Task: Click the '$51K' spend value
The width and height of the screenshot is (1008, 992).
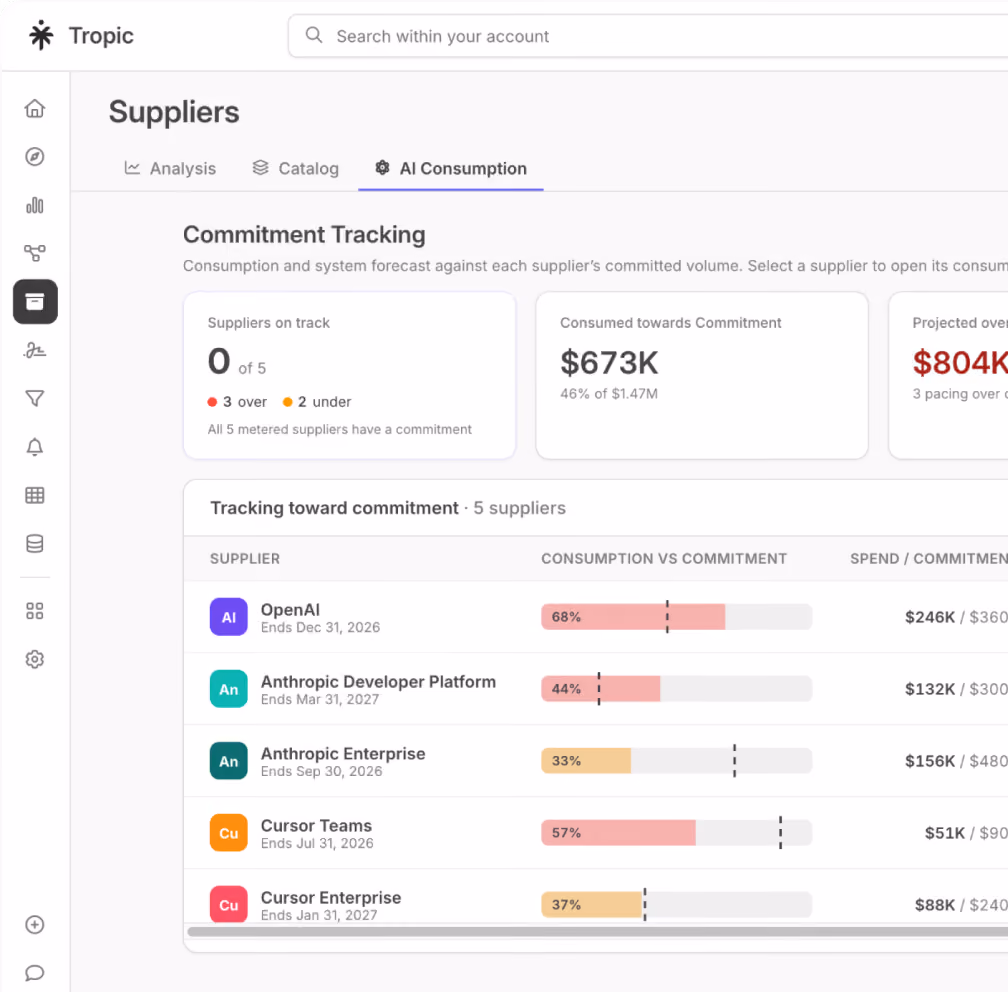Action: pyautogui.click(x=944, y=833)
